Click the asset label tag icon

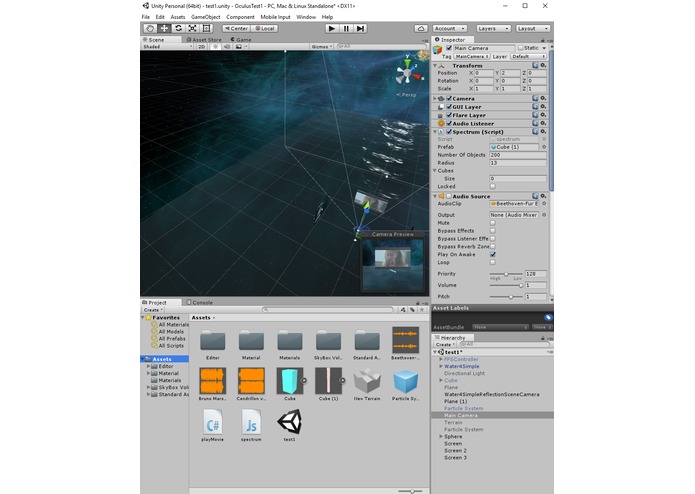(x=548, y=317)
